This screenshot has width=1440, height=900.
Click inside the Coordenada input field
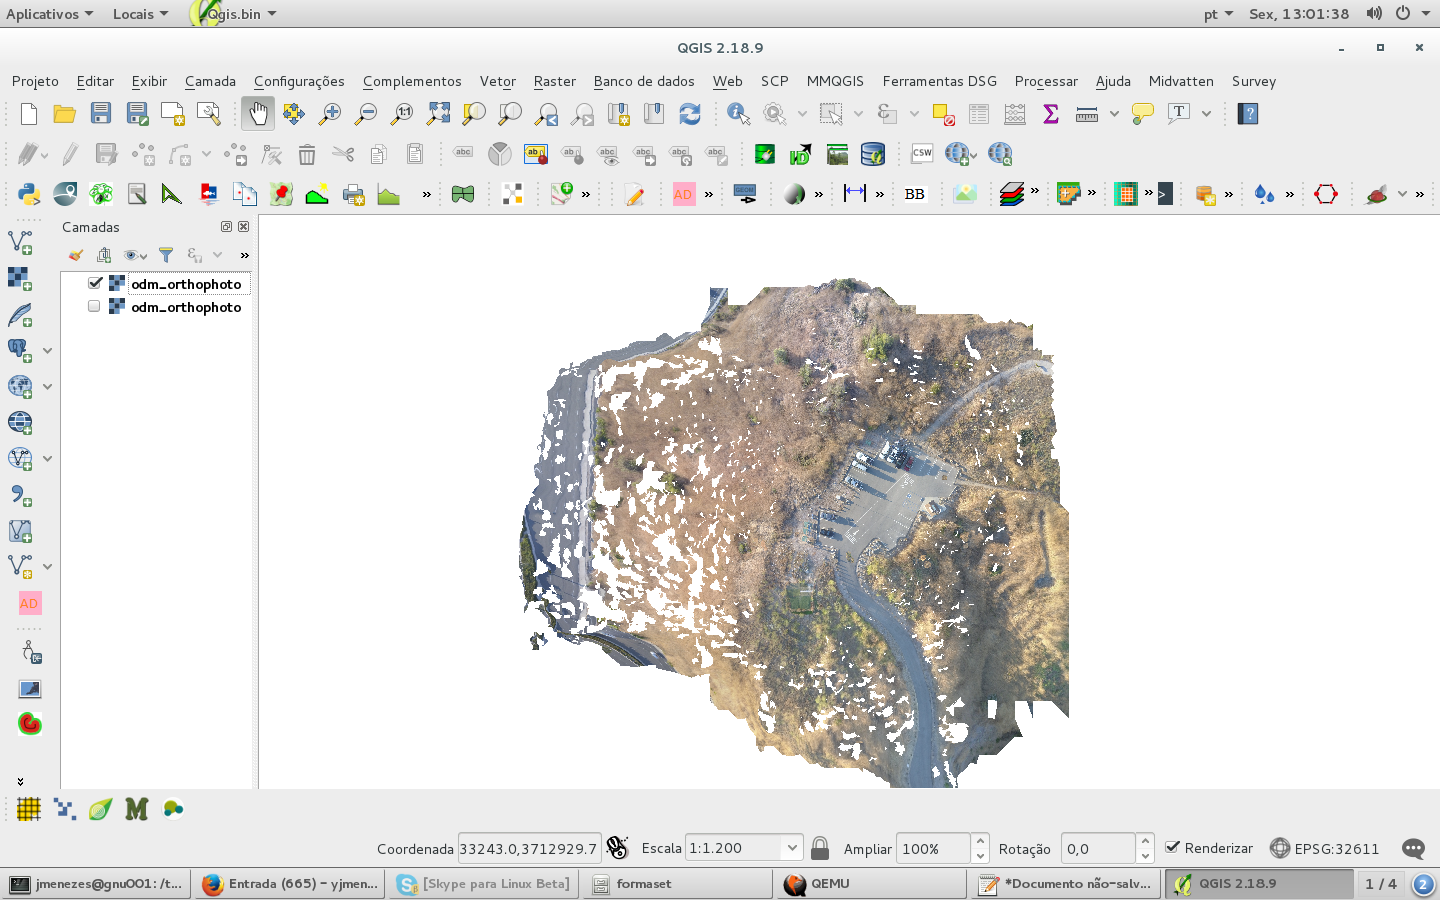(x=530, y=849)
